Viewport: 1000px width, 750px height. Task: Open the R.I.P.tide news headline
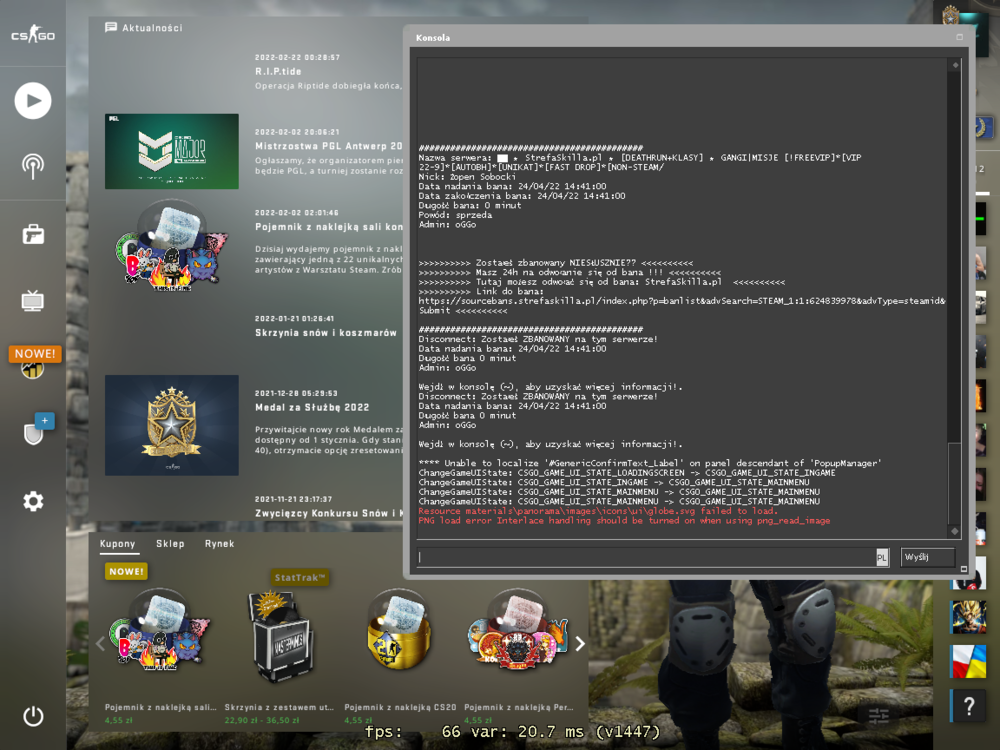pyautogui.click(x=278, y=71)
